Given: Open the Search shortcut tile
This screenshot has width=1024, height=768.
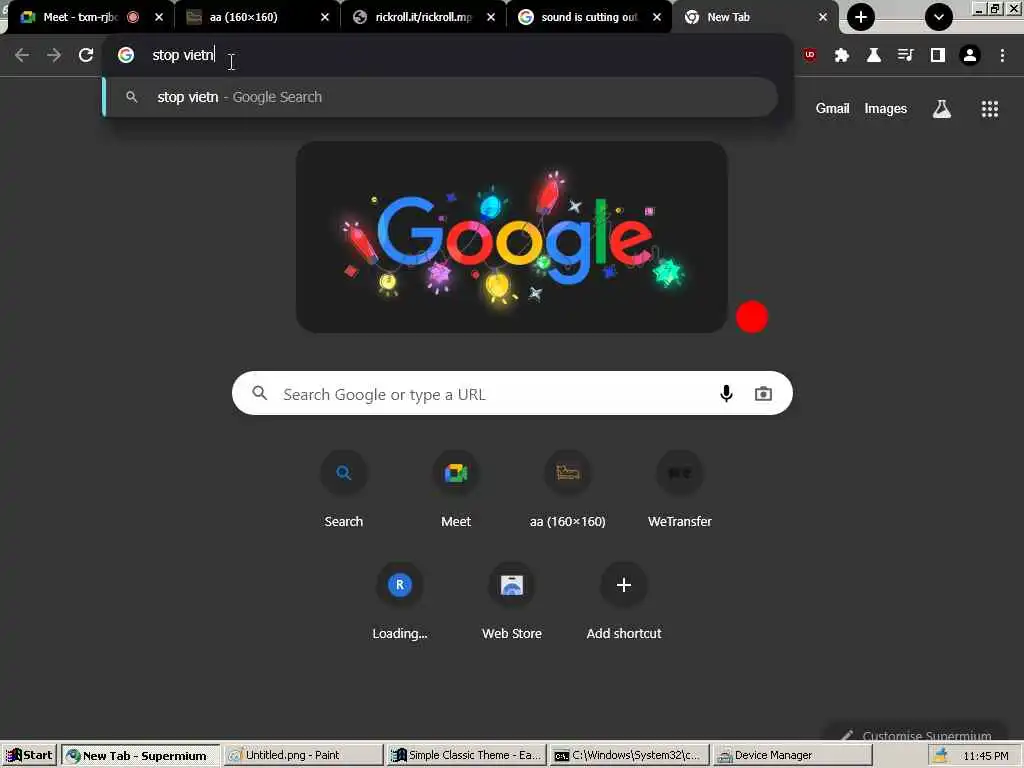Looking at the screenshot, I should point(344,488).
